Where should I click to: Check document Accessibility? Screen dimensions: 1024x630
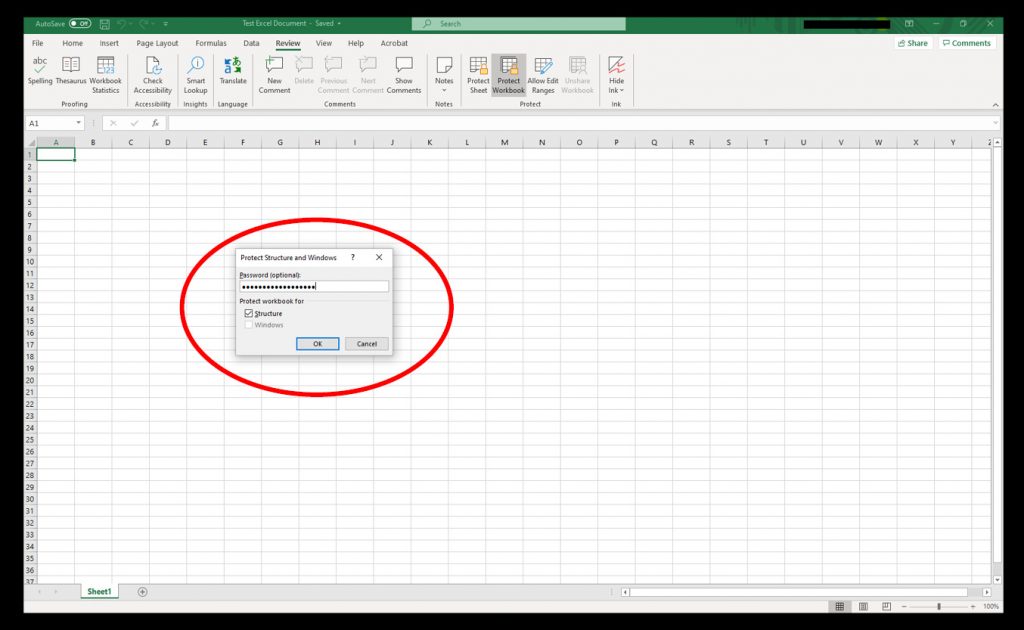click(x=152, y=71)
